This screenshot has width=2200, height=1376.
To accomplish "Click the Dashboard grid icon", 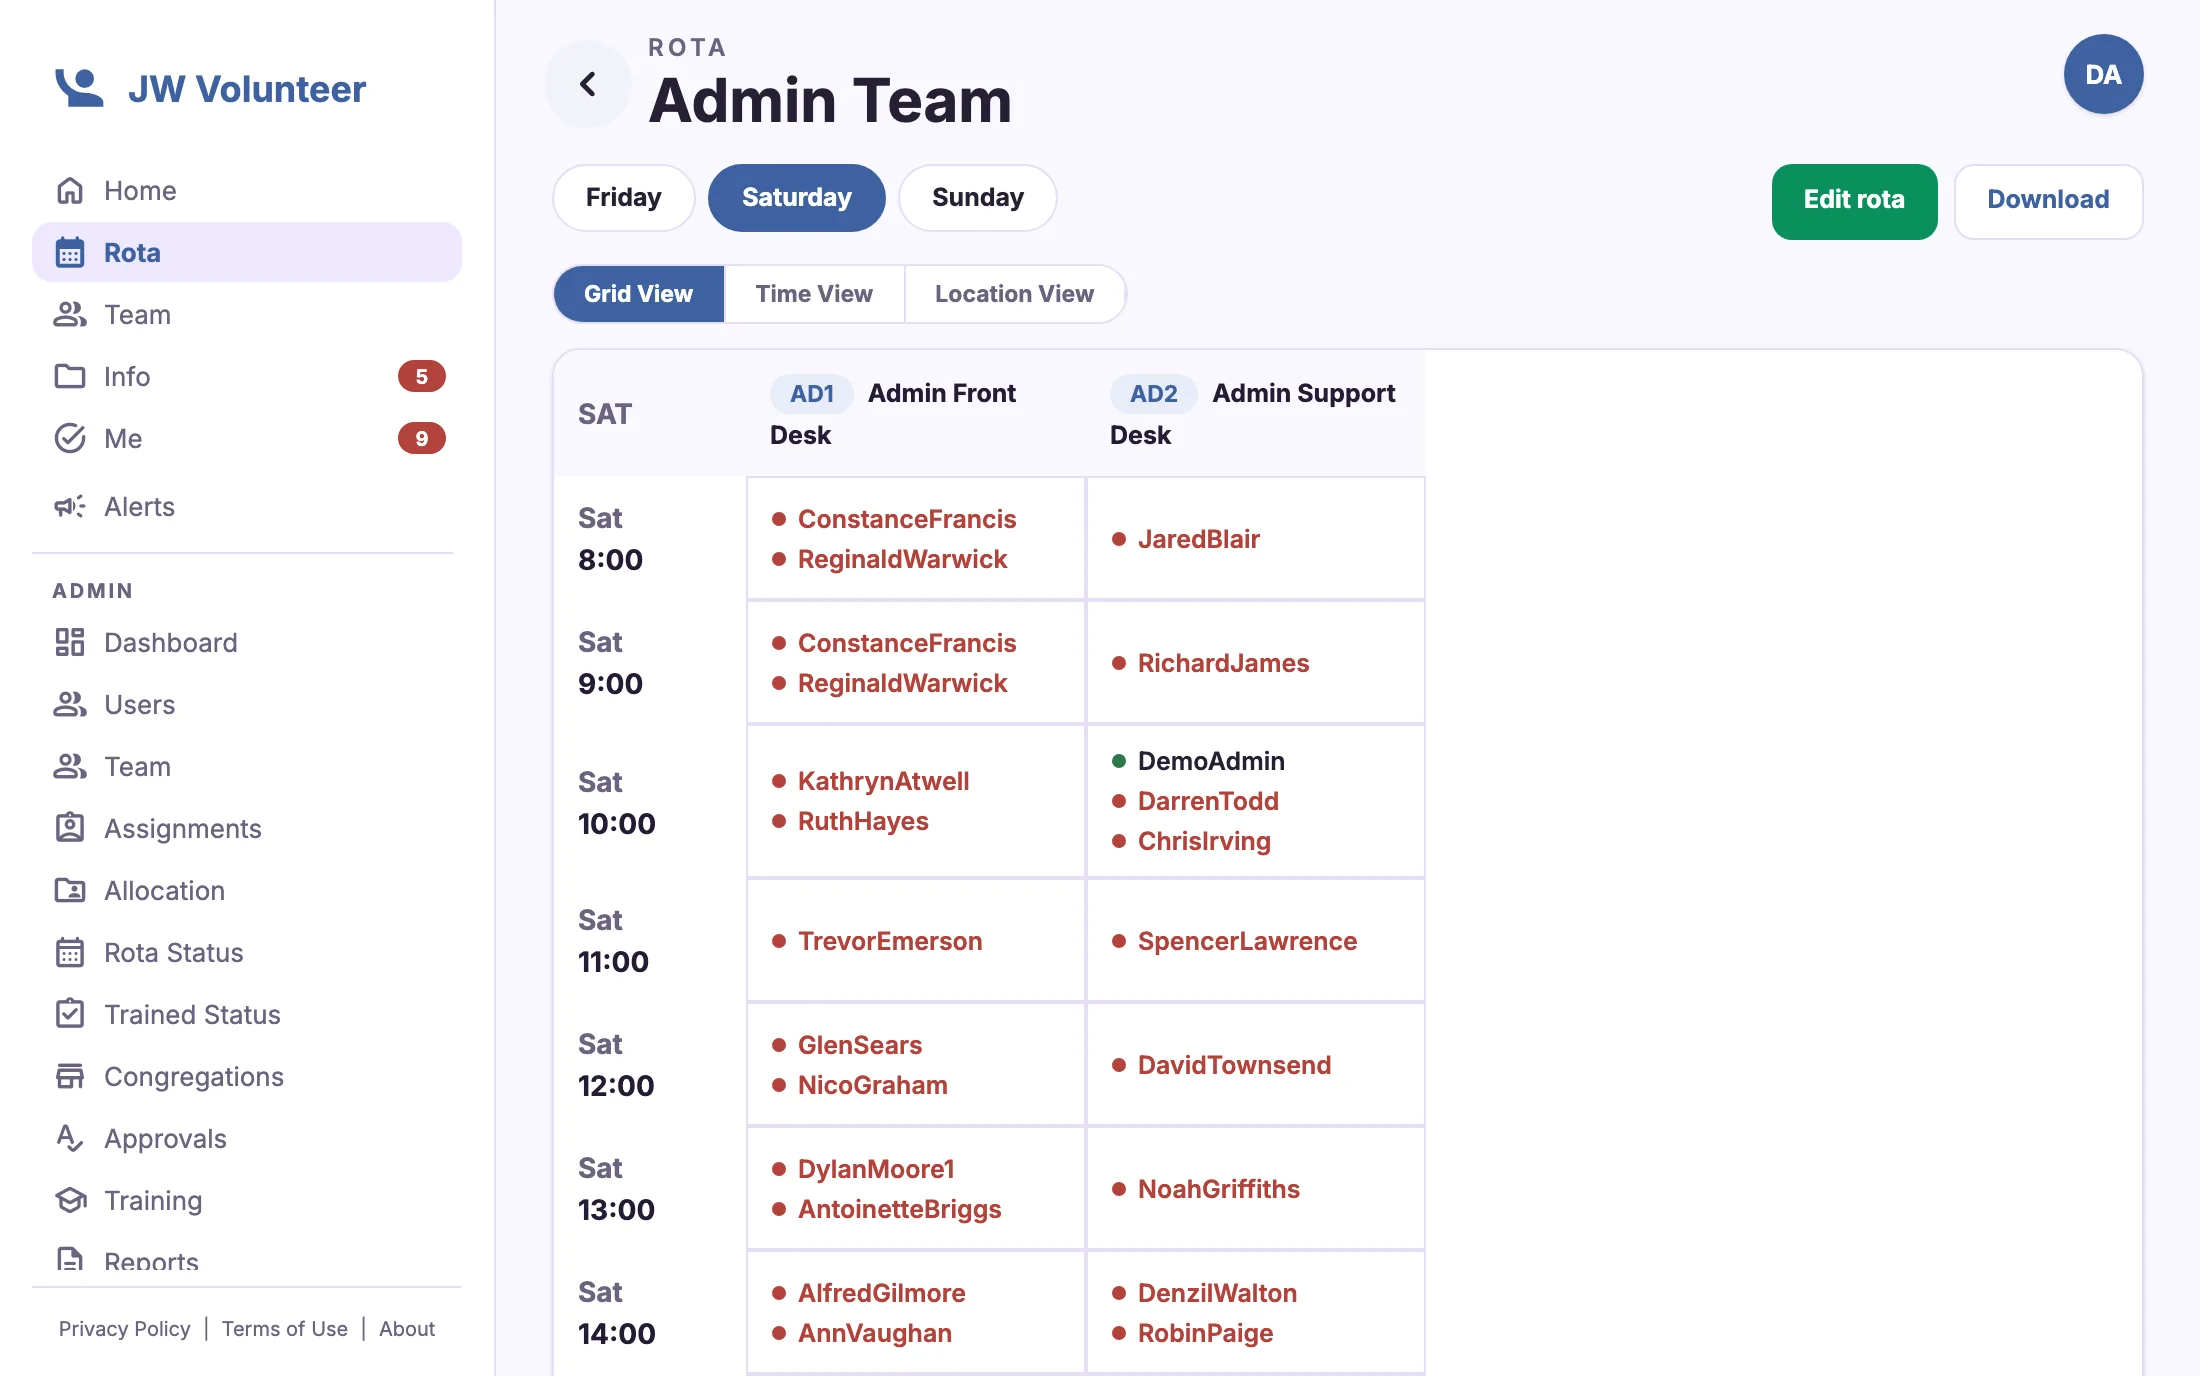I will tap(70, 642).
